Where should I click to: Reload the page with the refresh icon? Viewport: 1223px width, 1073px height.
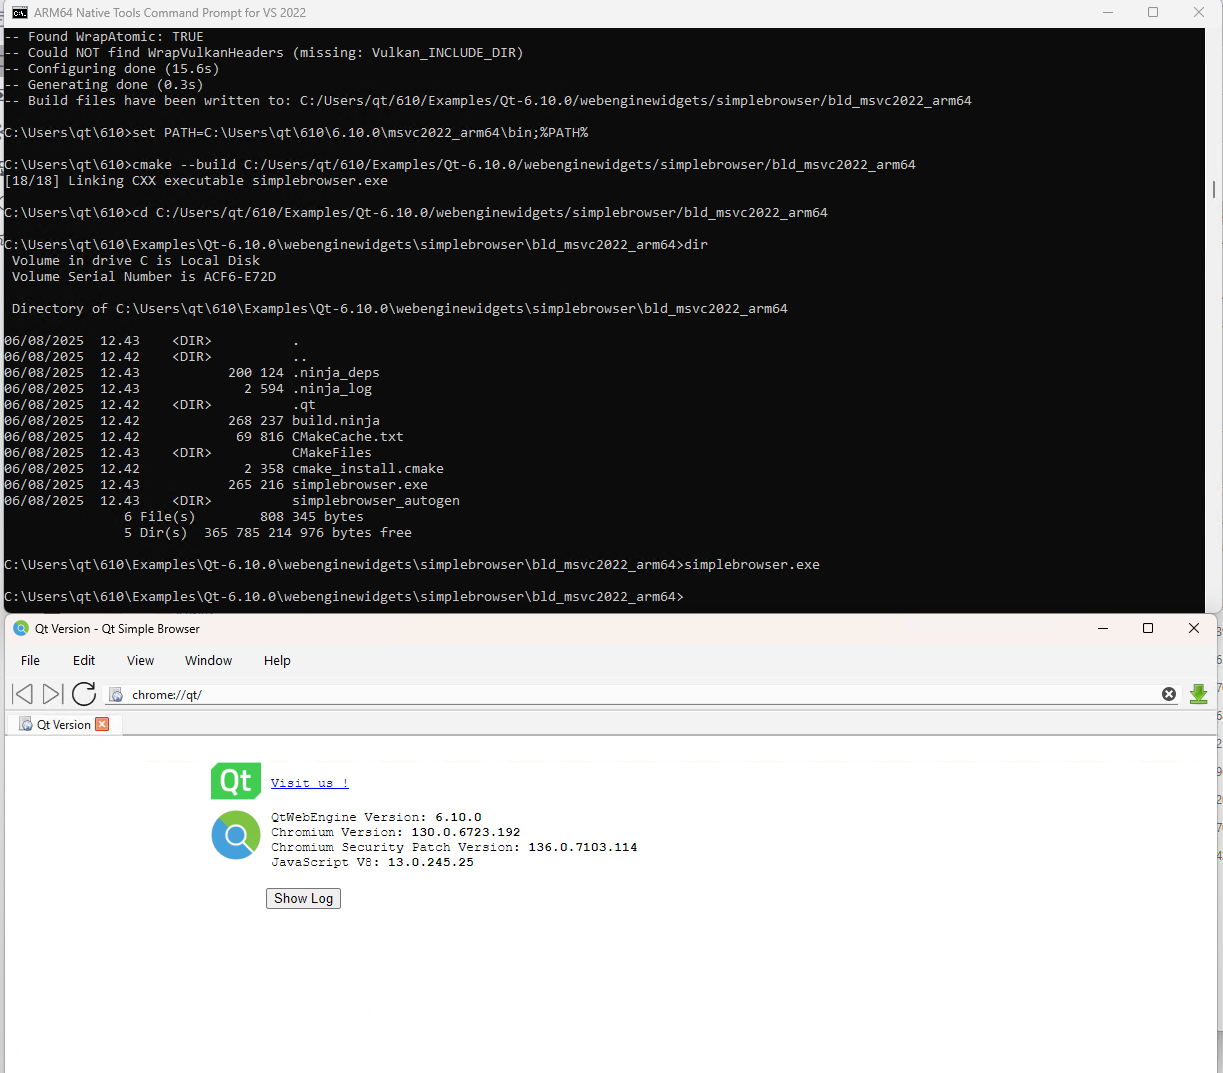[84, 694]
